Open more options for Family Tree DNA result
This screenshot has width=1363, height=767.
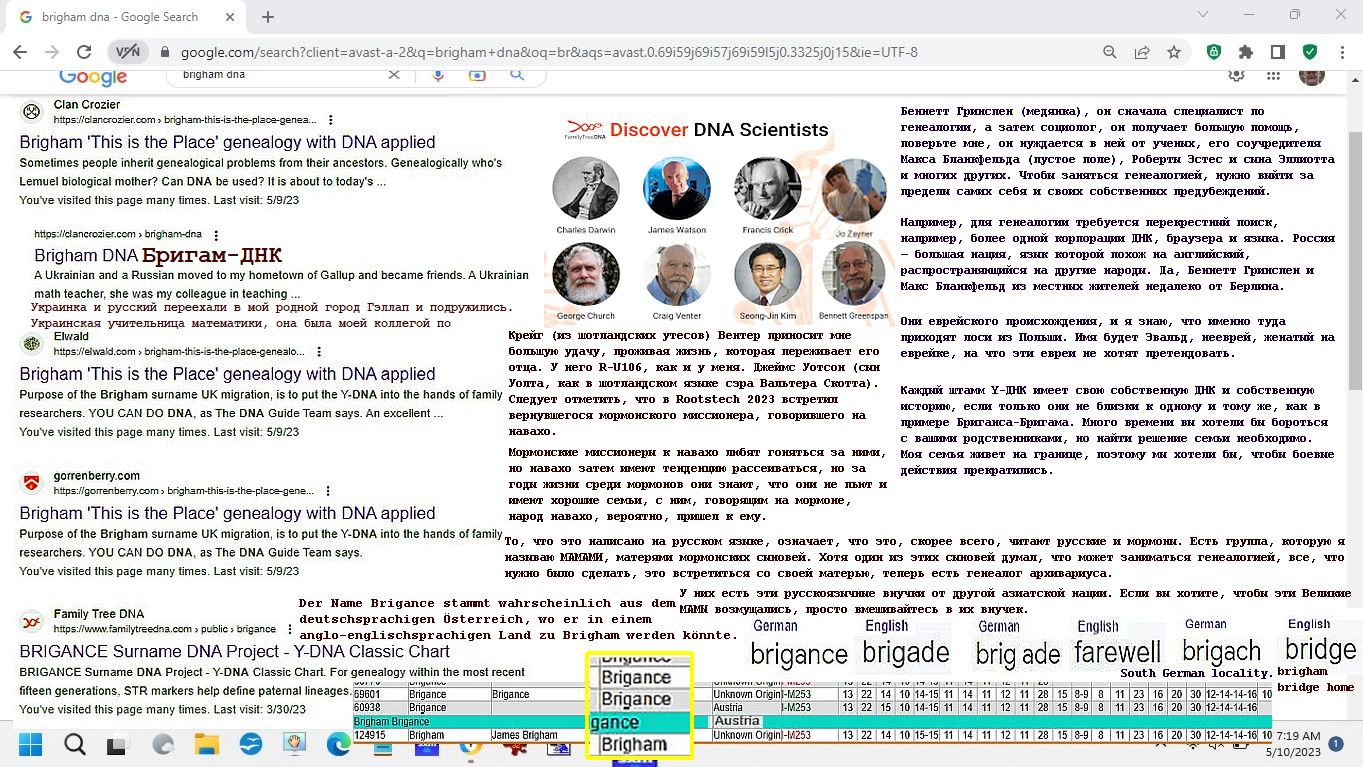(290, 629)
